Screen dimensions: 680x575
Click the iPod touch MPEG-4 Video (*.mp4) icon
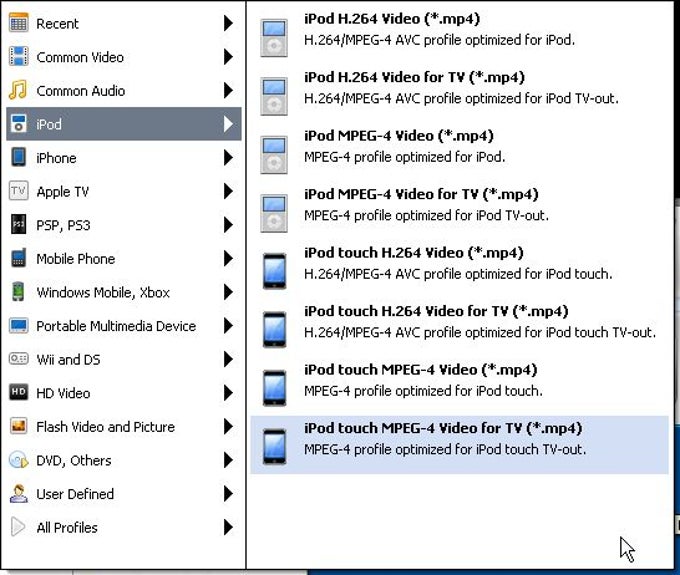tap(275, 388)
